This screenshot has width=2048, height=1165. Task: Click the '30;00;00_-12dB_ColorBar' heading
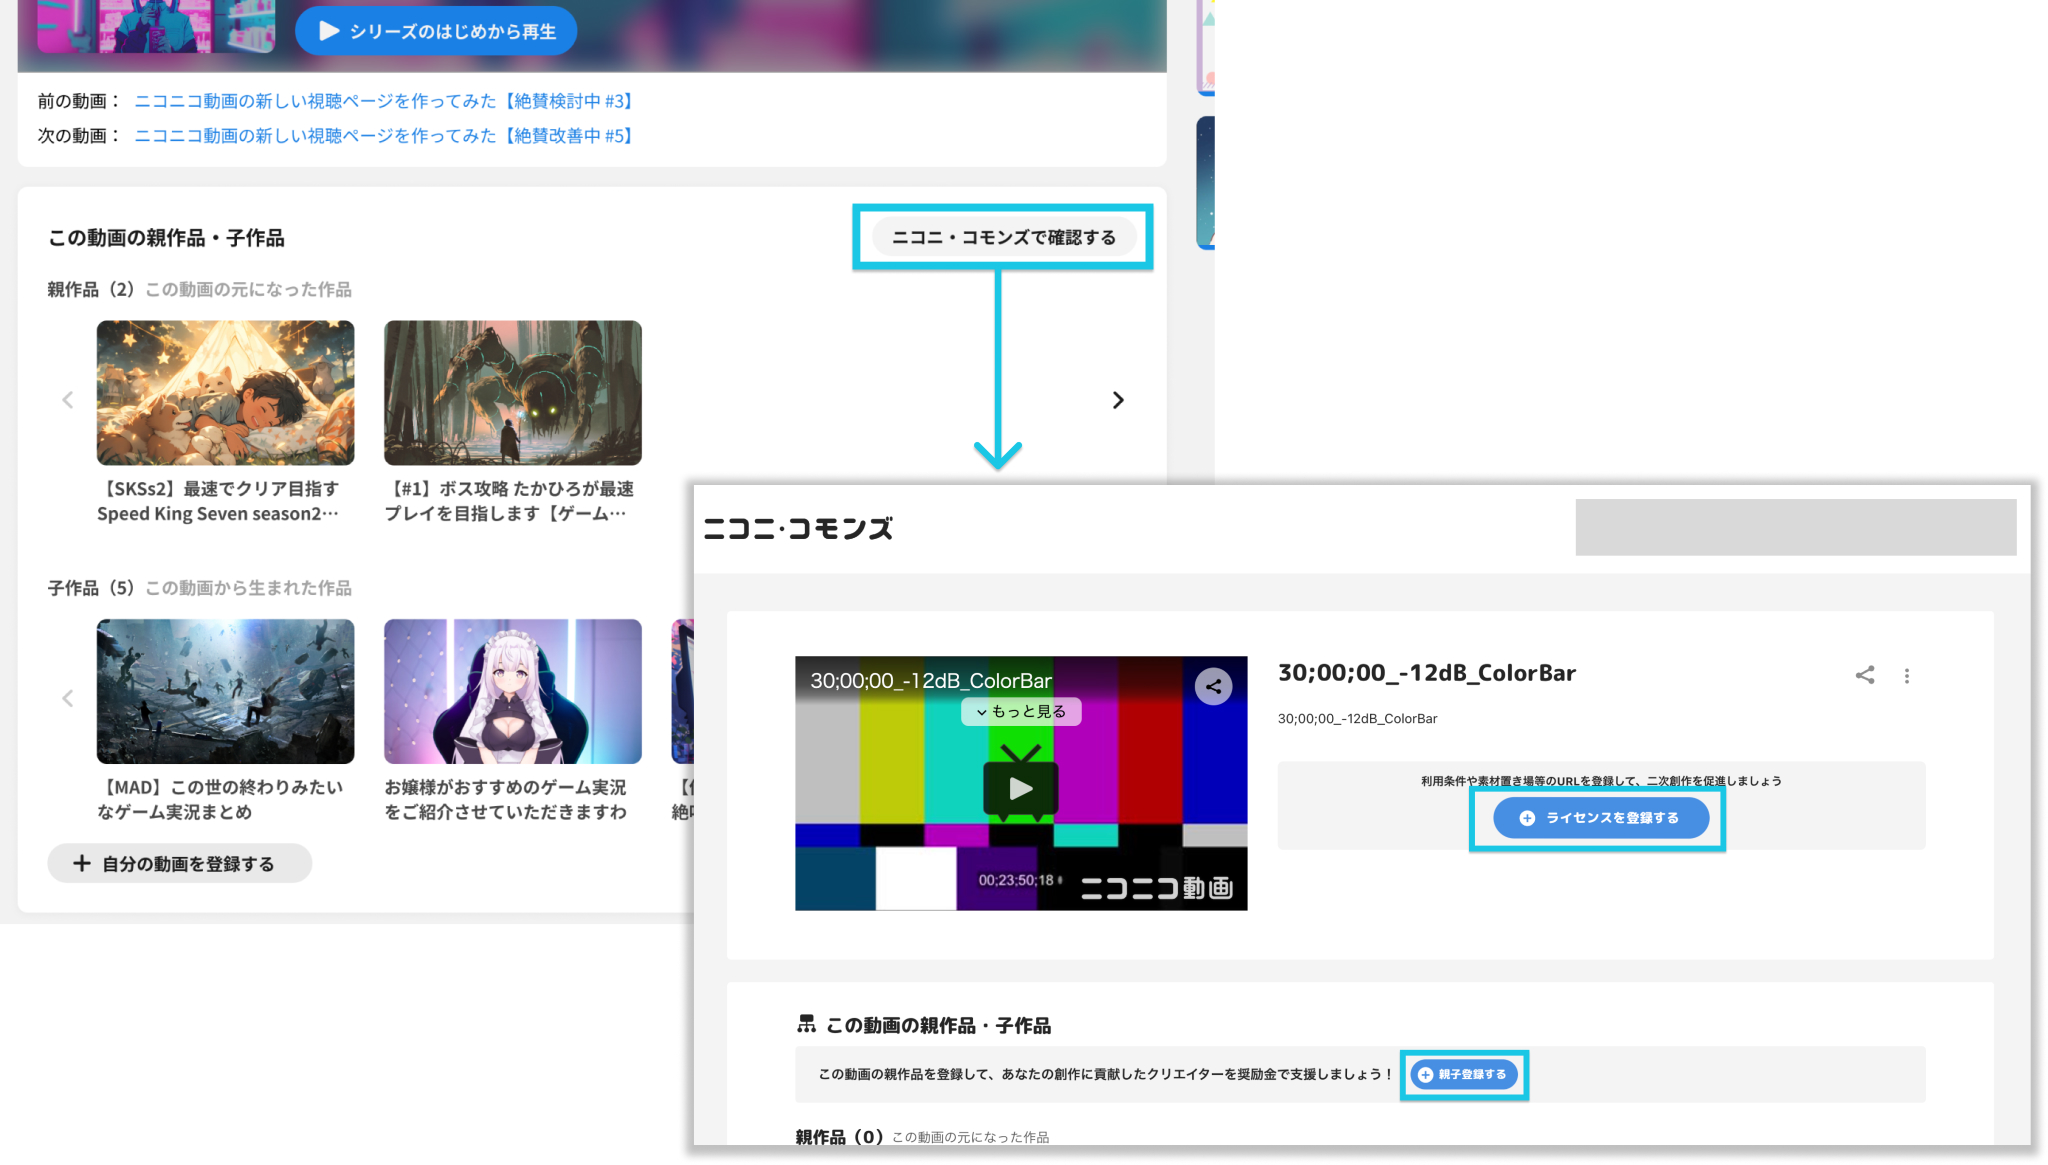tap(1427, 673)
